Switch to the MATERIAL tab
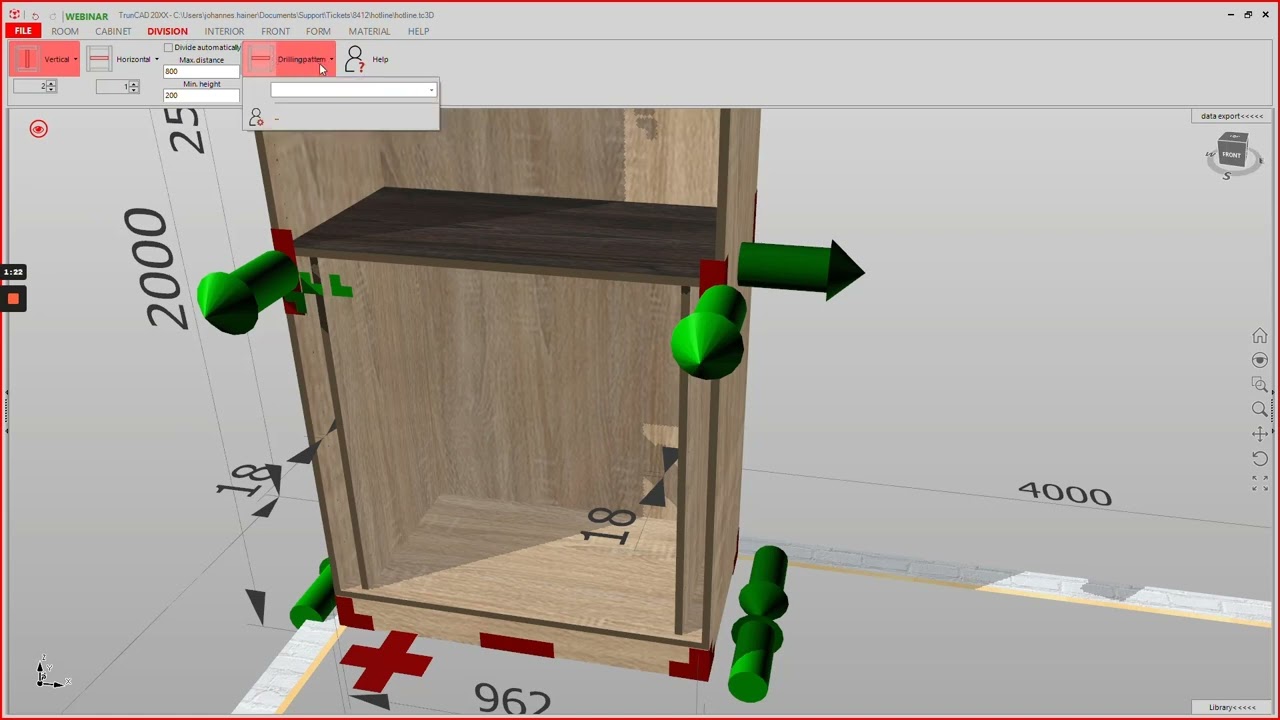Screen dimensions: 1280x720 click(369, 32)
